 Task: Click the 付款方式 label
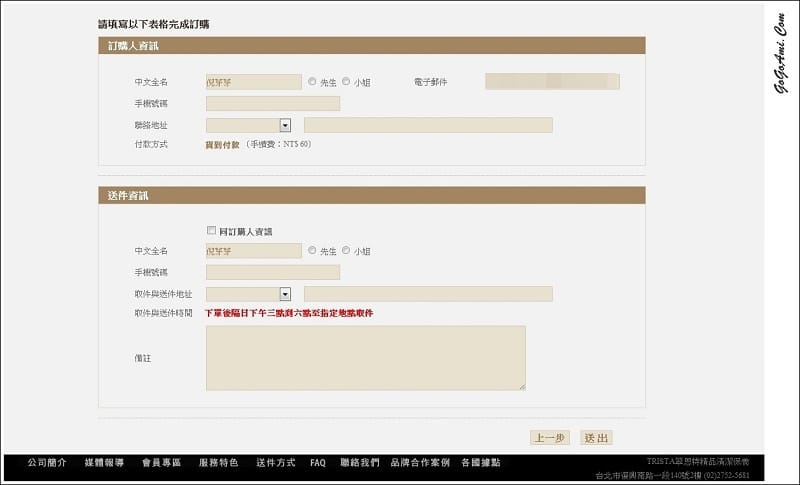[x=151, y=144]
